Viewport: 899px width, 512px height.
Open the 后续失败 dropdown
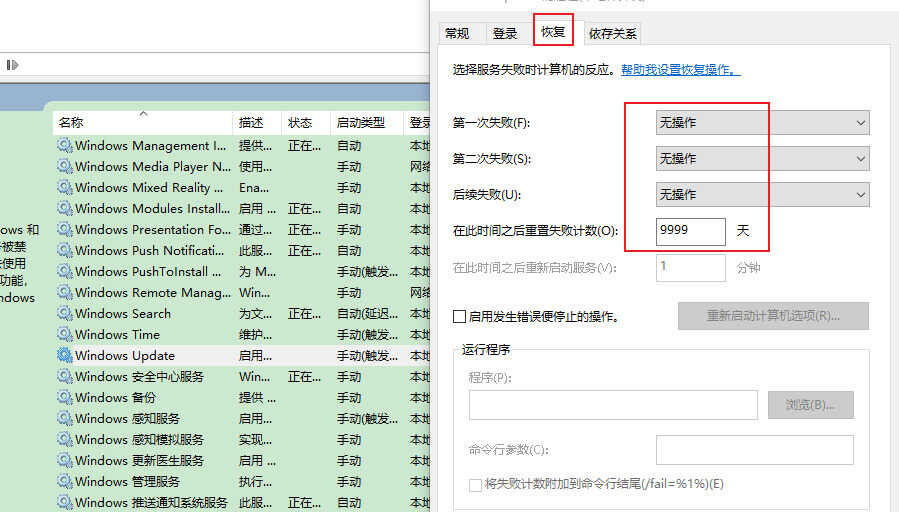coord(763,195)
